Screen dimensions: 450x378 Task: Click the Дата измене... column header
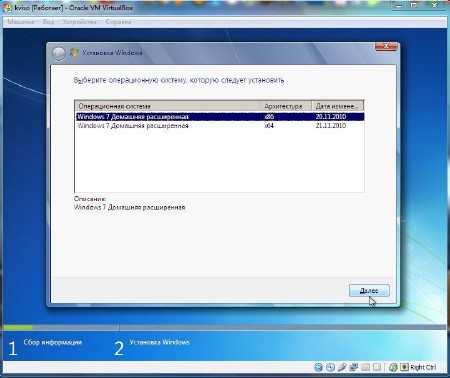coord(338,106)
